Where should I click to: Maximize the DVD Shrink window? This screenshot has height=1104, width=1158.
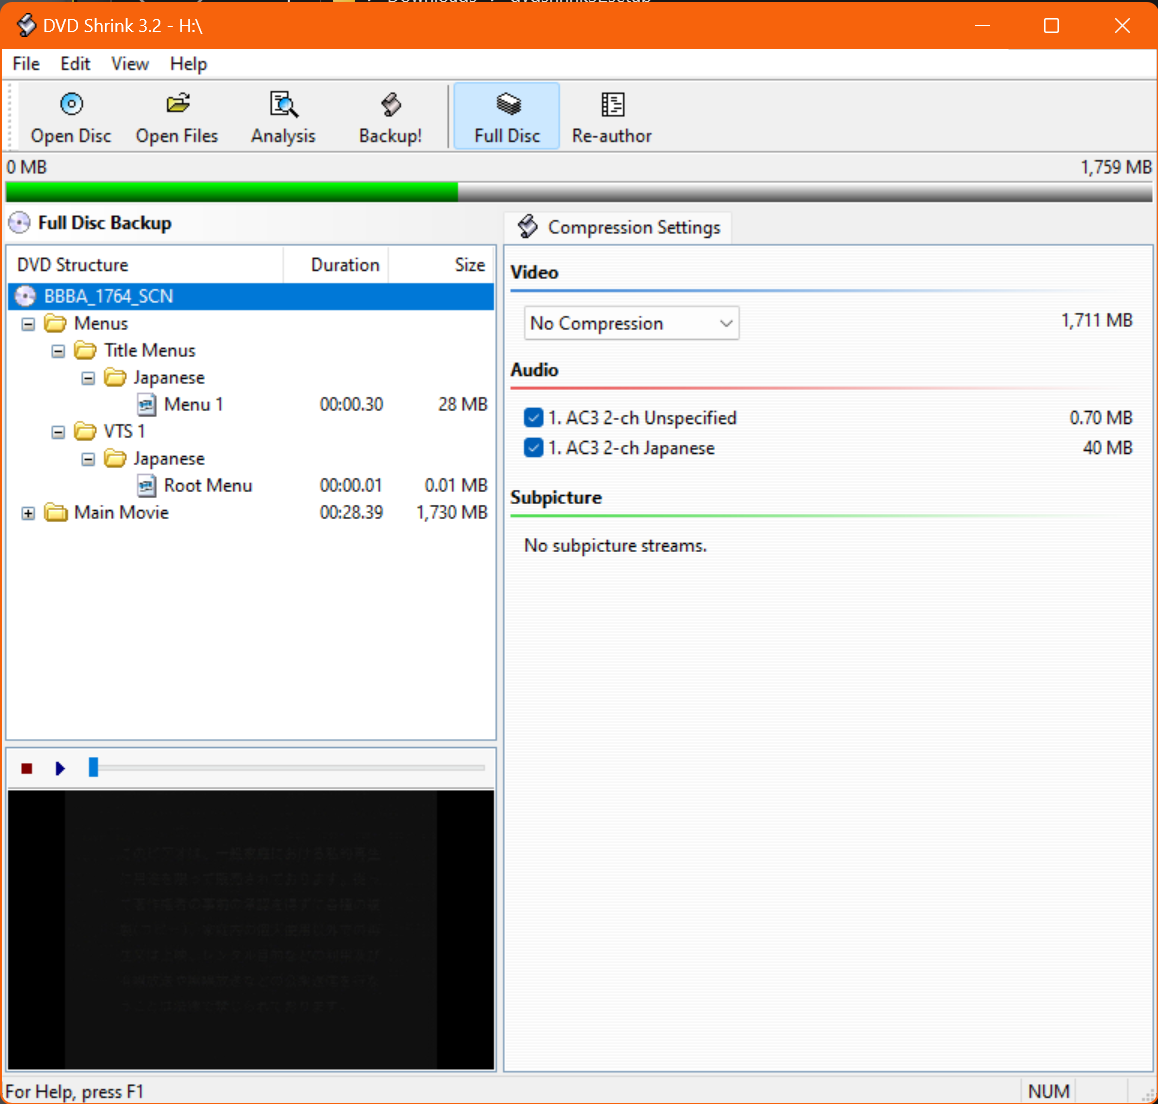[1052, 26]
